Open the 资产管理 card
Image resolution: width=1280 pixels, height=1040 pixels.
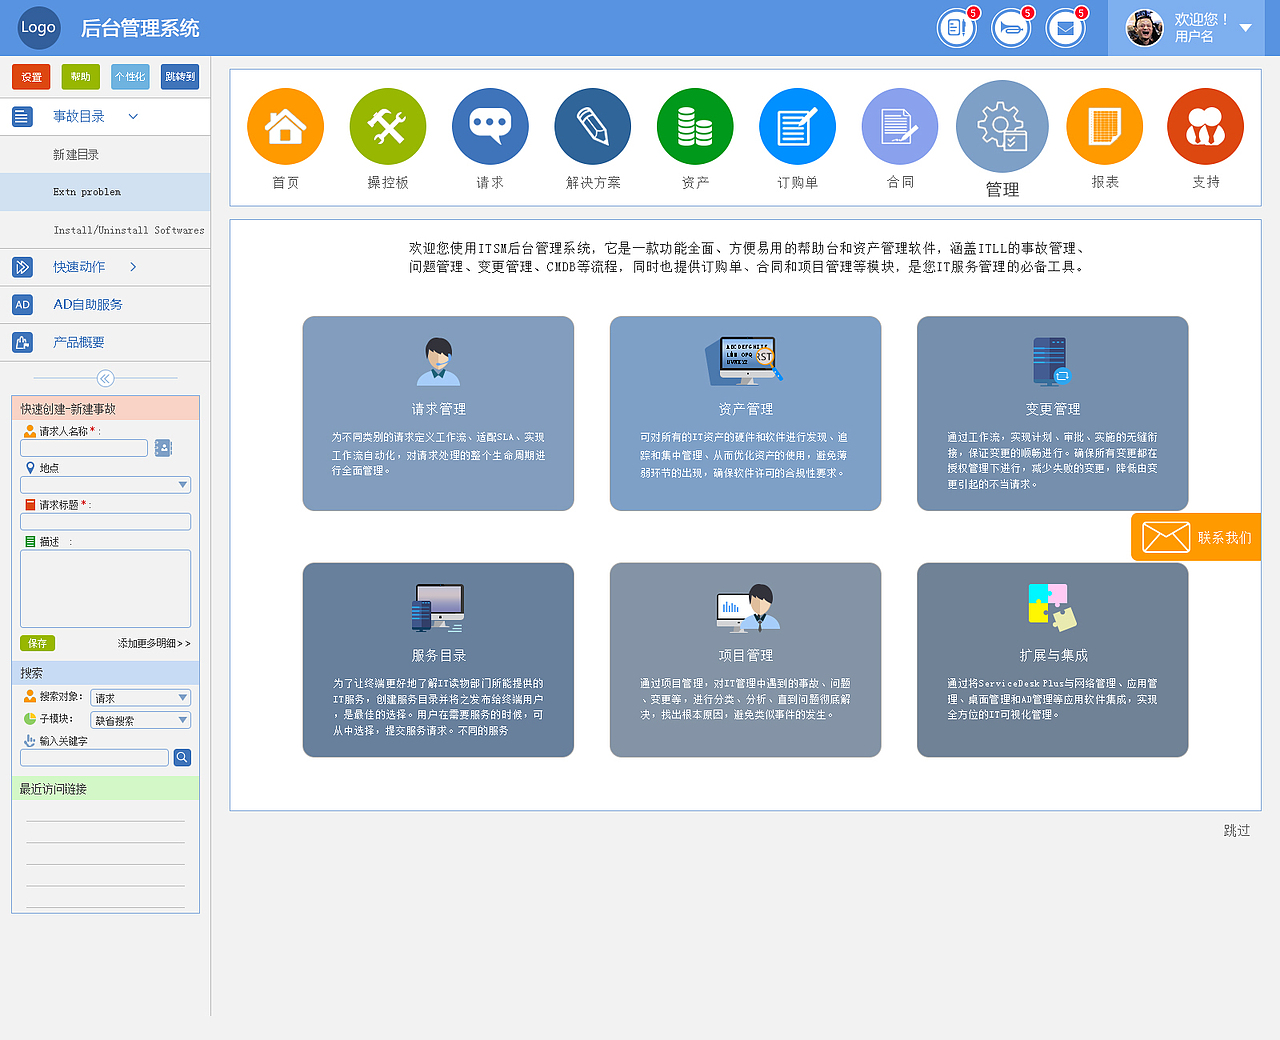click(745, 413)
